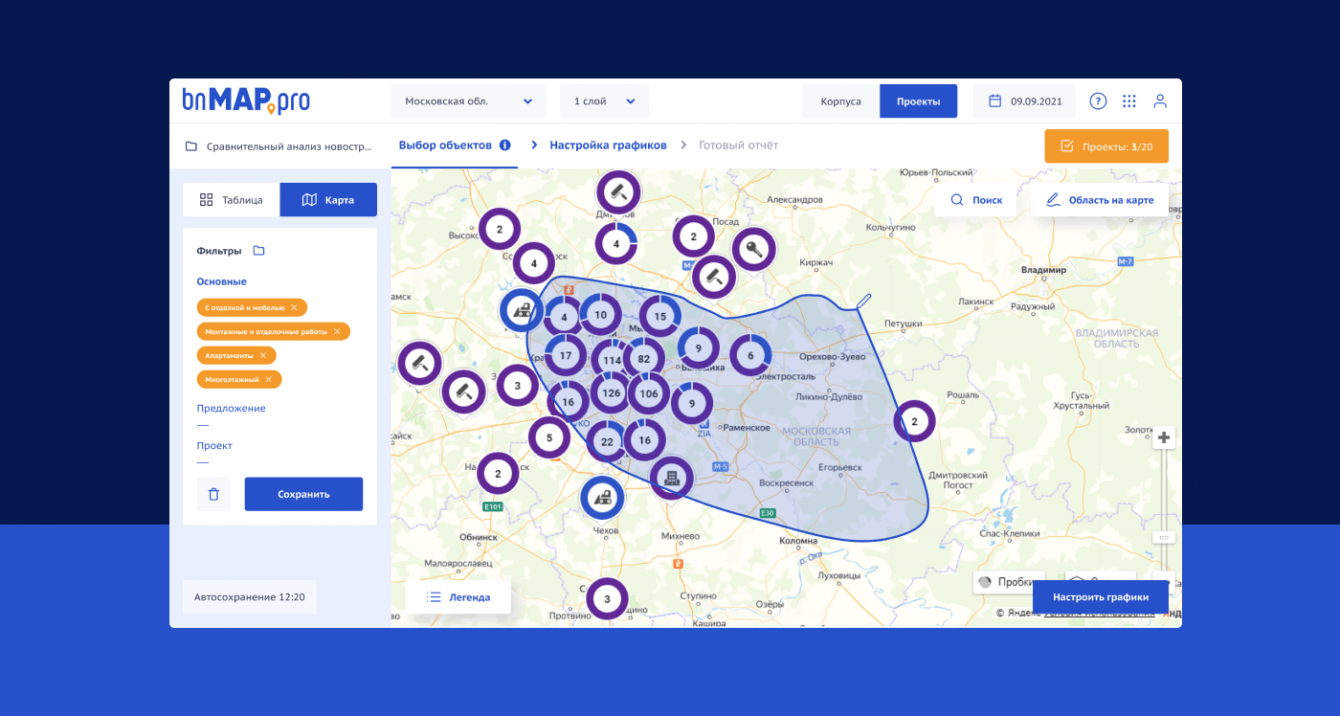Switch to Таблица view
The image size is (1340, 716).
click(231, 200)
